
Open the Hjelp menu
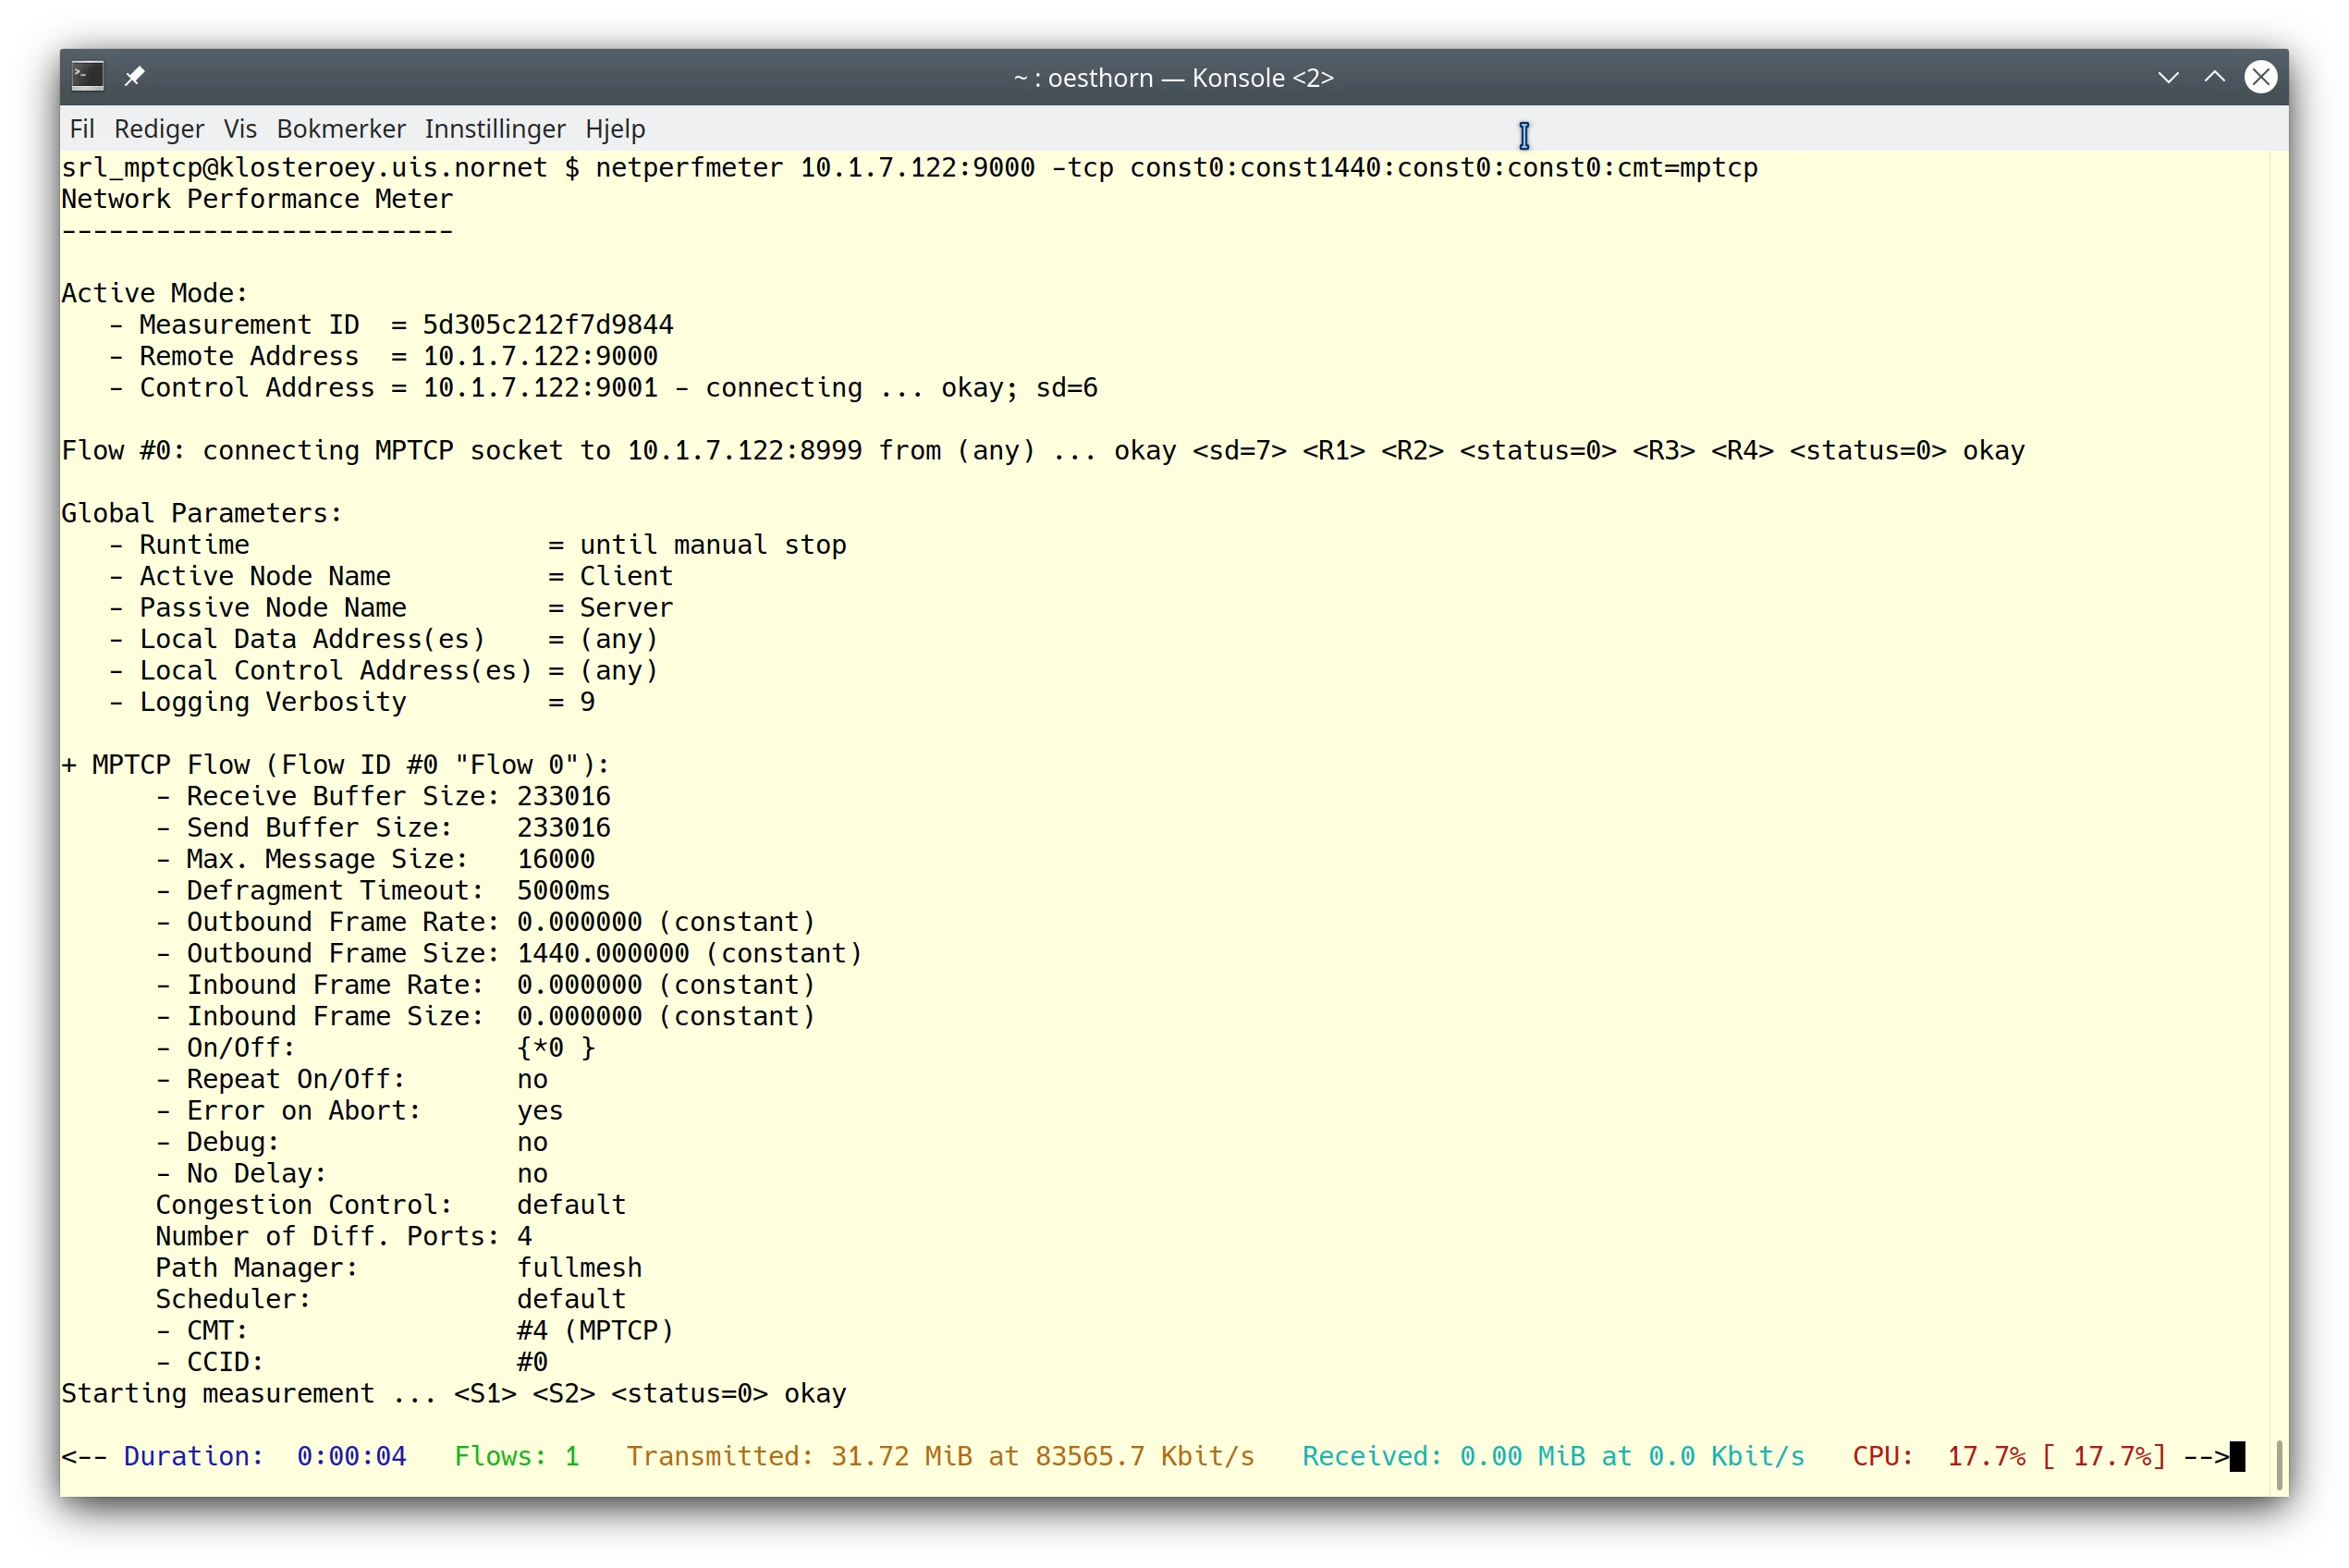point(615,129)
